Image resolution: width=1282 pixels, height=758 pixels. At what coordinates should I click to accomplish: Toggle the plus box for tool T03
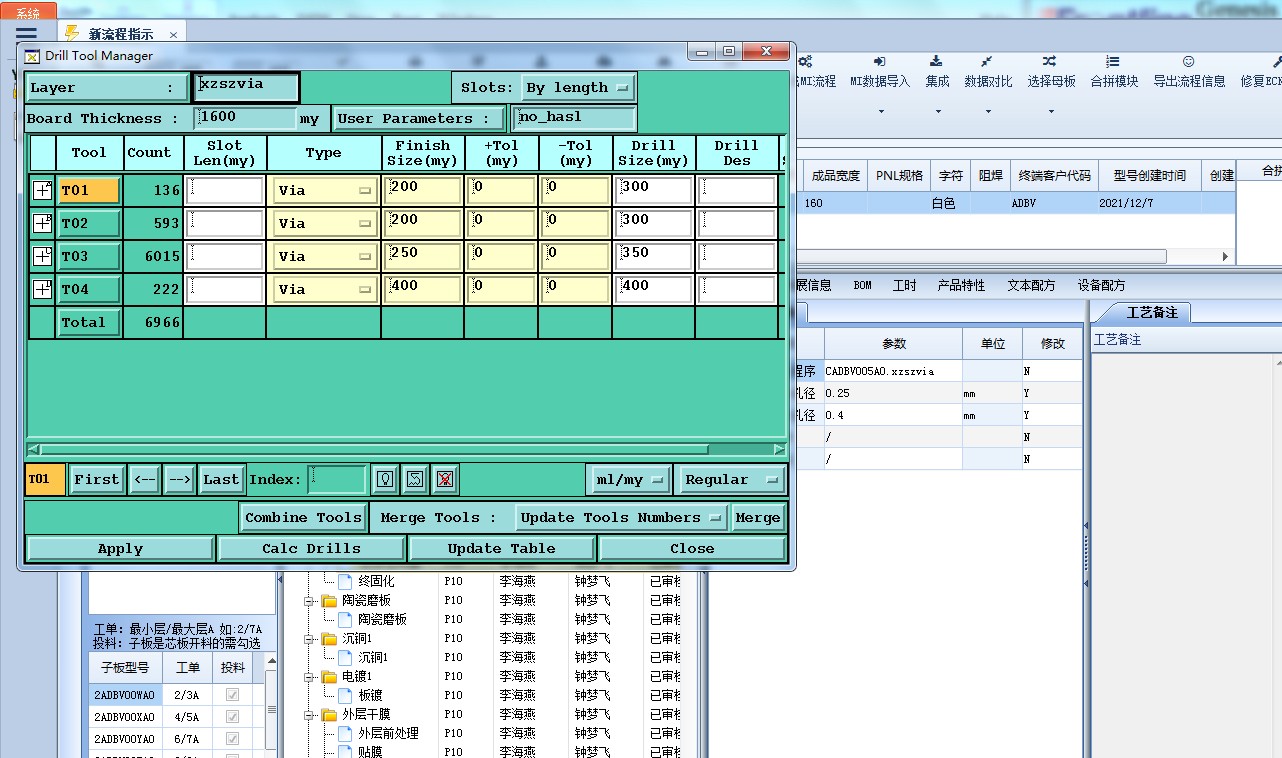point(42,256)
